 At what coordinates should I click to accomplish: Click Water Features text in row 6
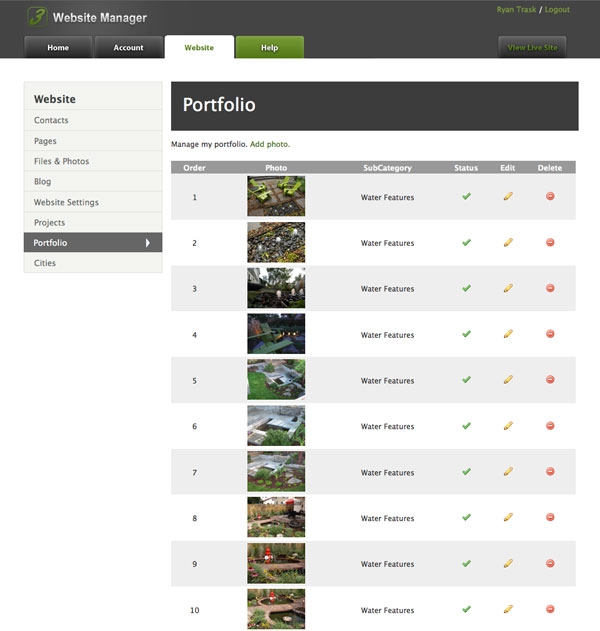point(387,426)
